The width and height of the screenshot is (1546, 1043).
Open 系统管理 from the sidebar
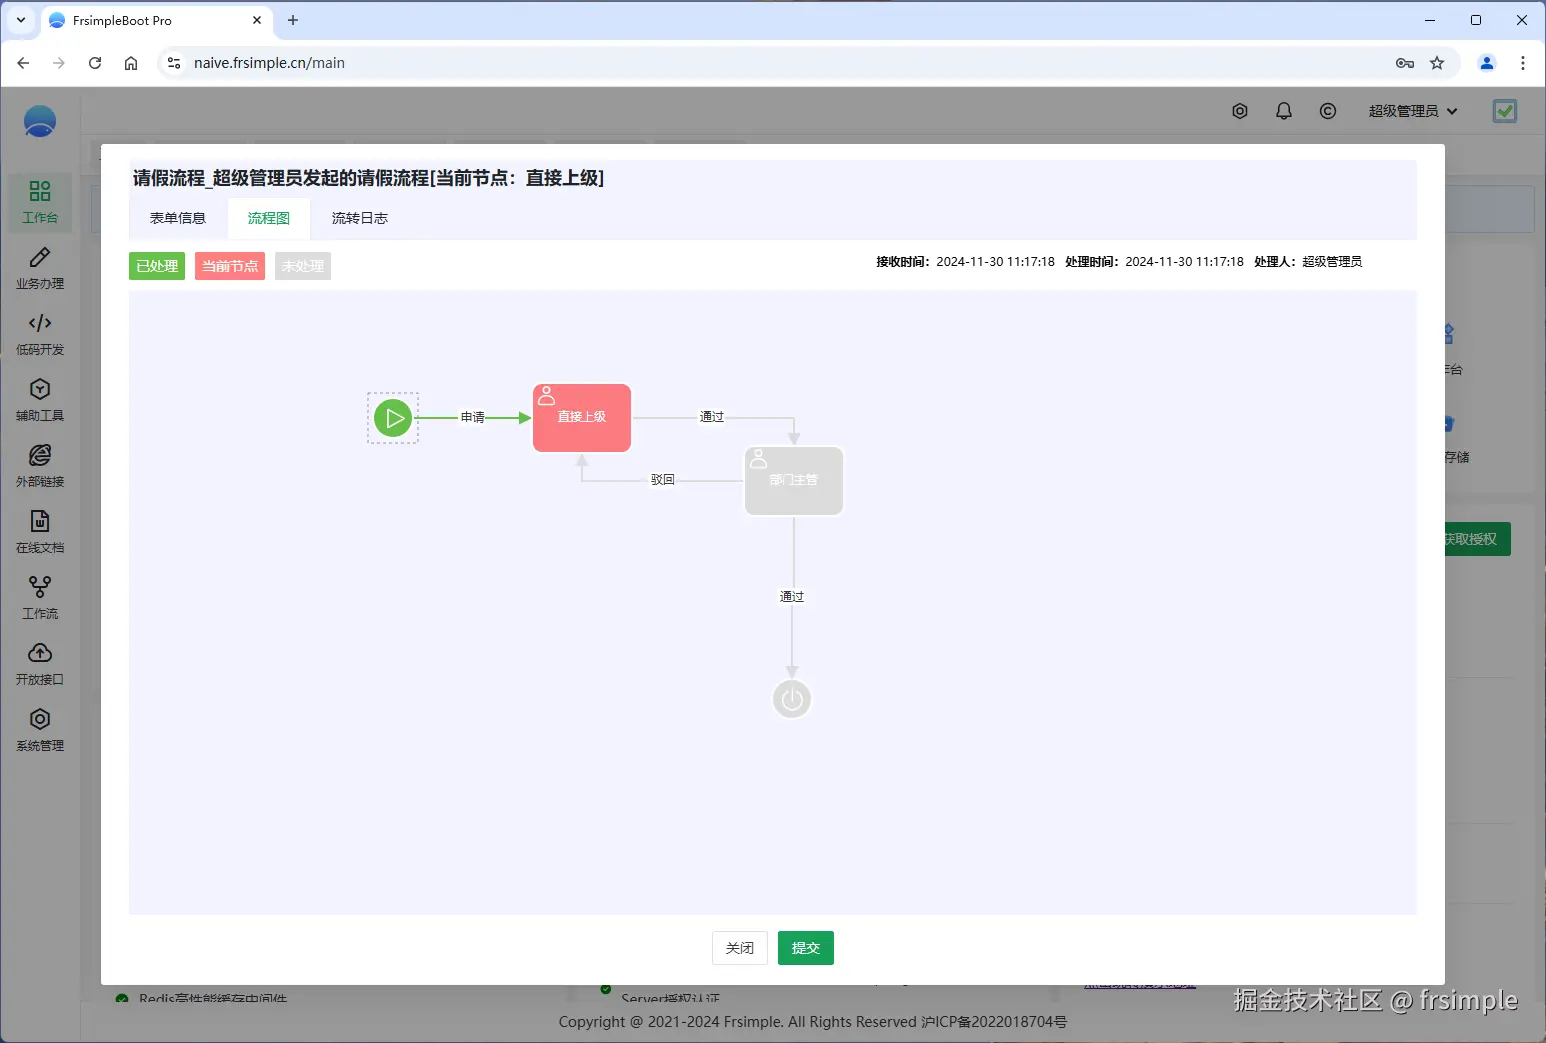39,729
